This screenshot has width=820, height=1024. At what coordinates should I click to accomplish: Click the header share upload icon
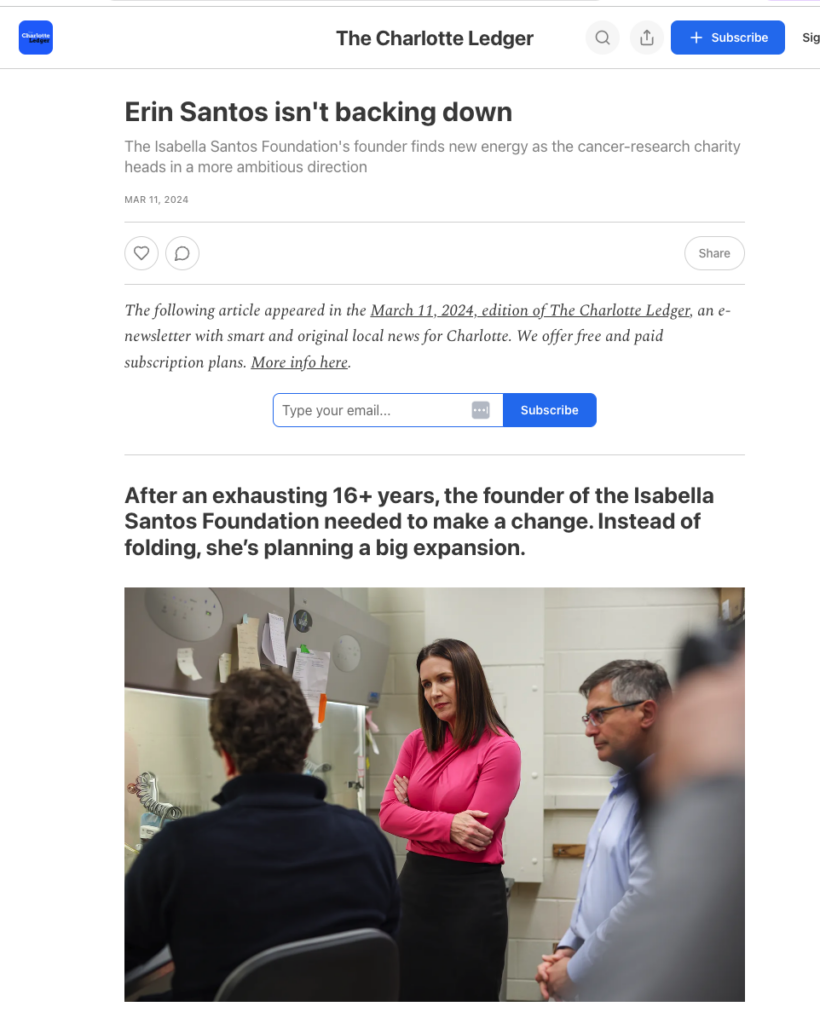coord(646,38)
